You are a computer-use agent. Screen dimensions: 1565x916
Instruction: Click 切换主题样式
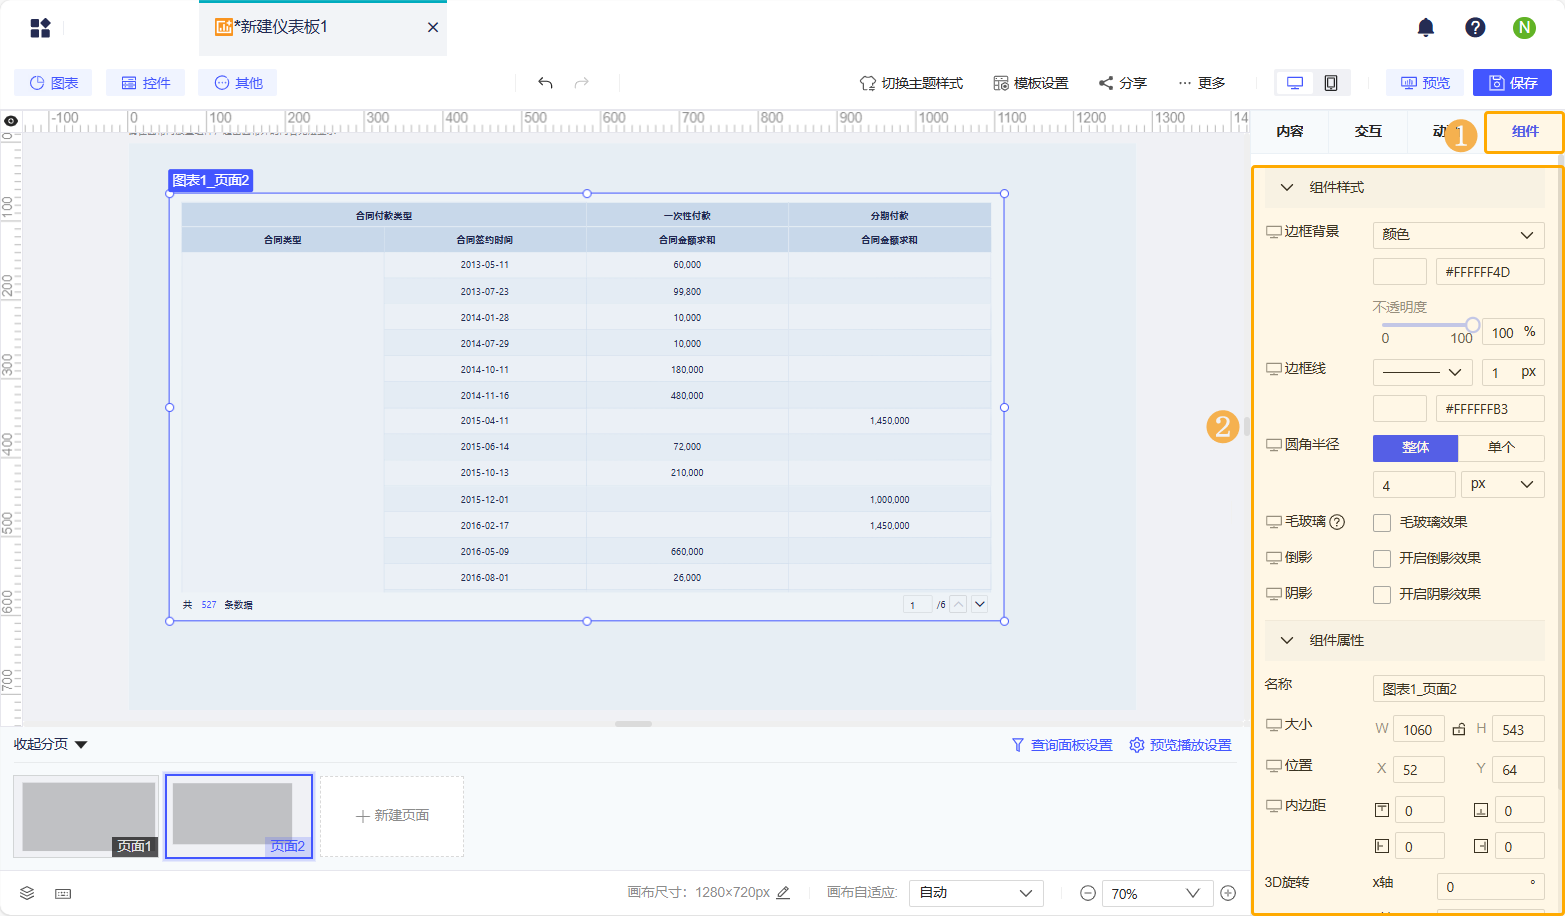(x=911, y=83)
